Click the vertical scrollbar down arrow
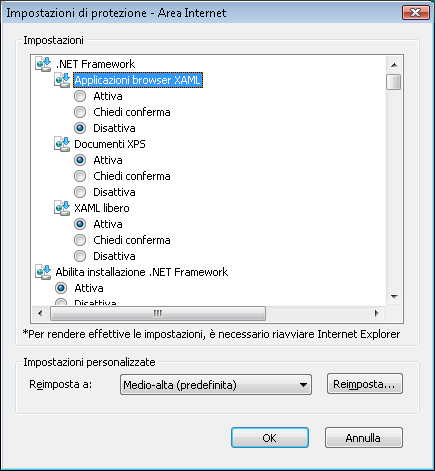The width and height of the screenshot is (435, 471). pos(394,297)
